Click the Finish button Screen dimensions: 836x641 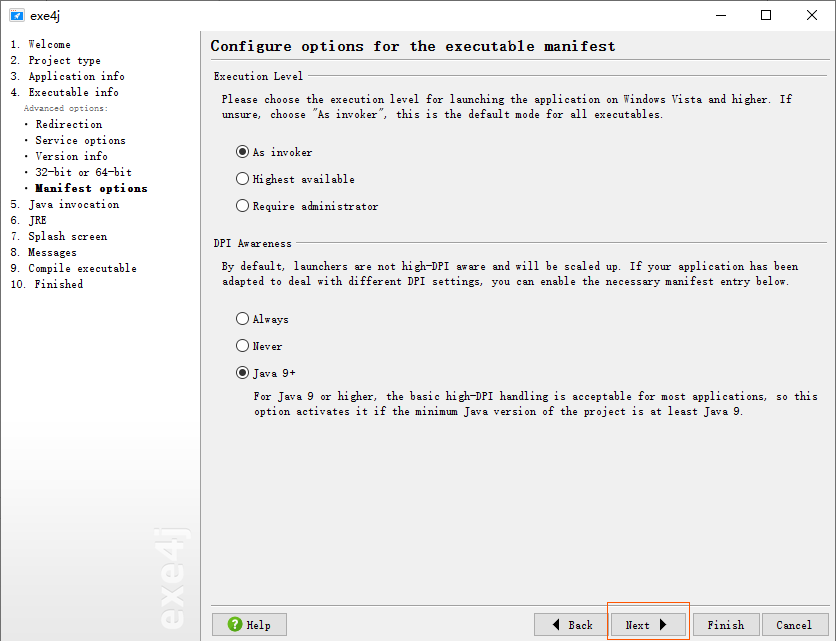tap(726, 624)
